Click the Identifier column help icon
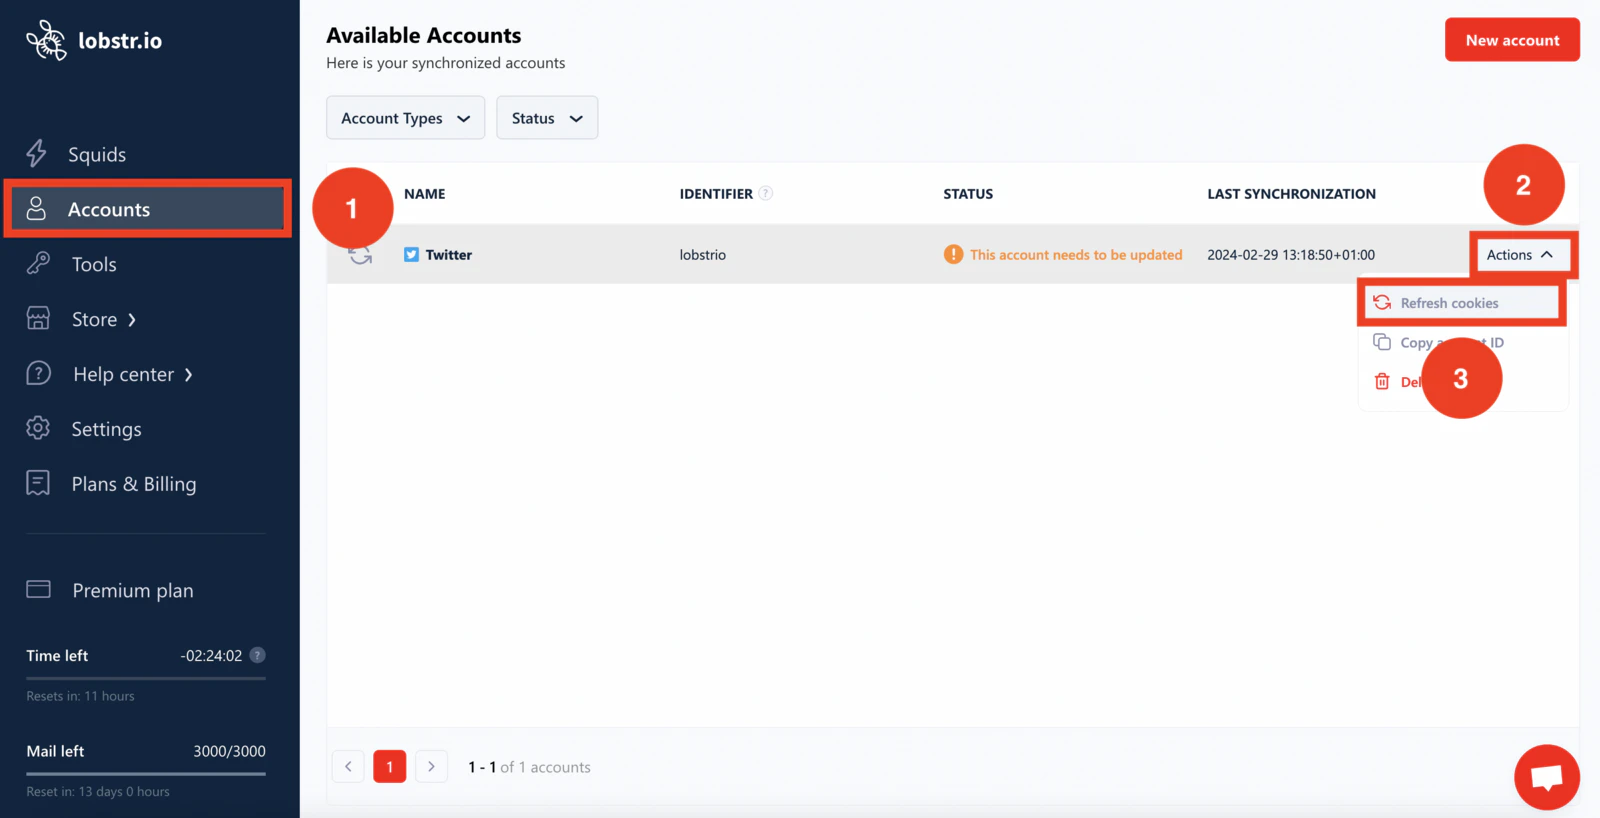This screenshot has width=1600, height=818. pyautogui.click(x=765, y=193)
